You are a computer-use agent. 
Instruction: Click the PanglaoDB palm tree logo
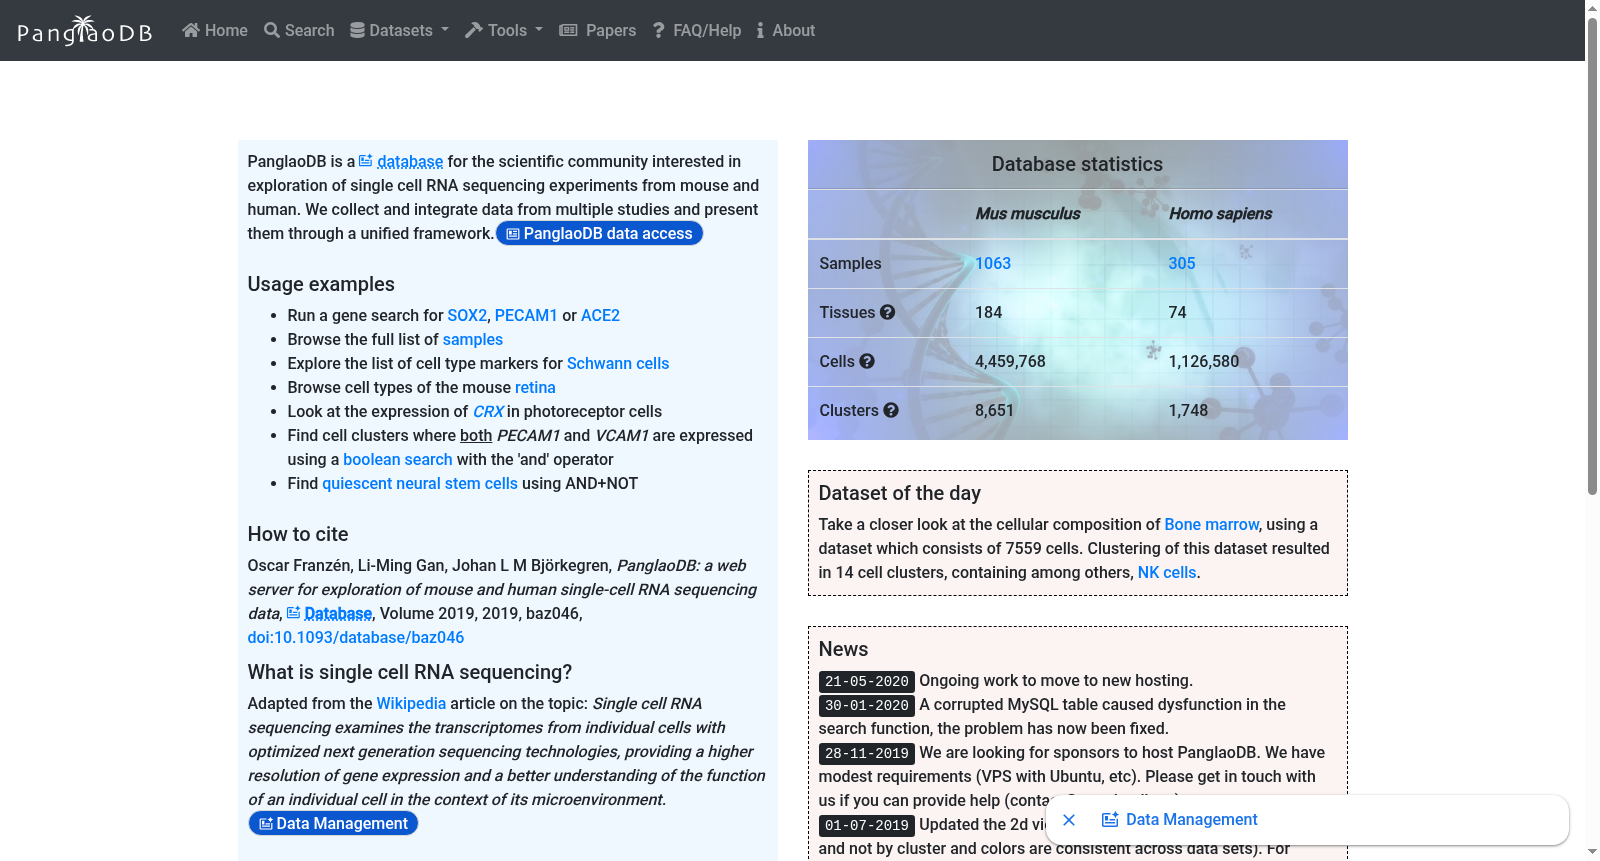tap(85, 31)
